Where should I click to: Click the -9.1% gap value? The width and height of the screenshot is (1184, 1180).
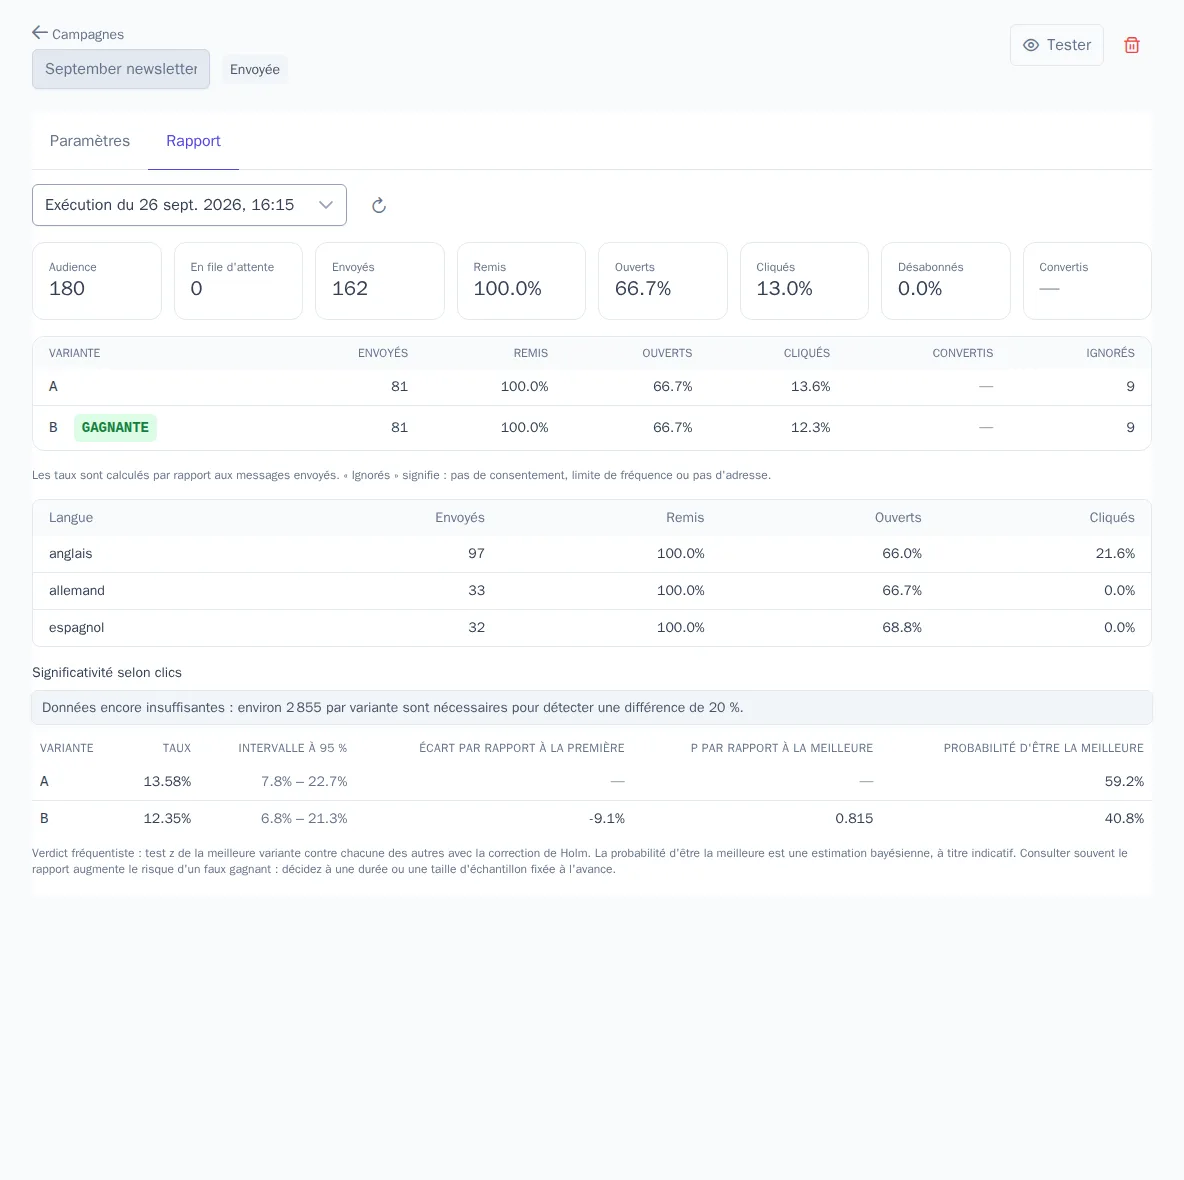pos(607,818)
